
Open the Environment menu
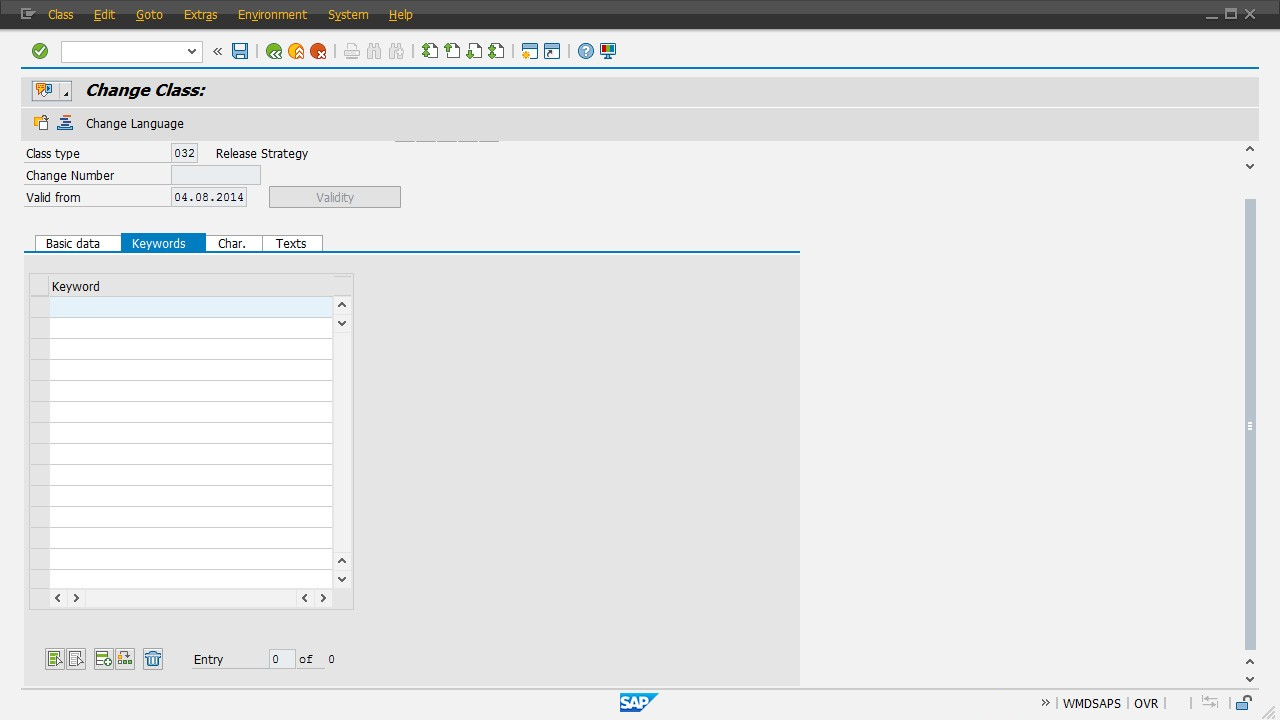272,15
